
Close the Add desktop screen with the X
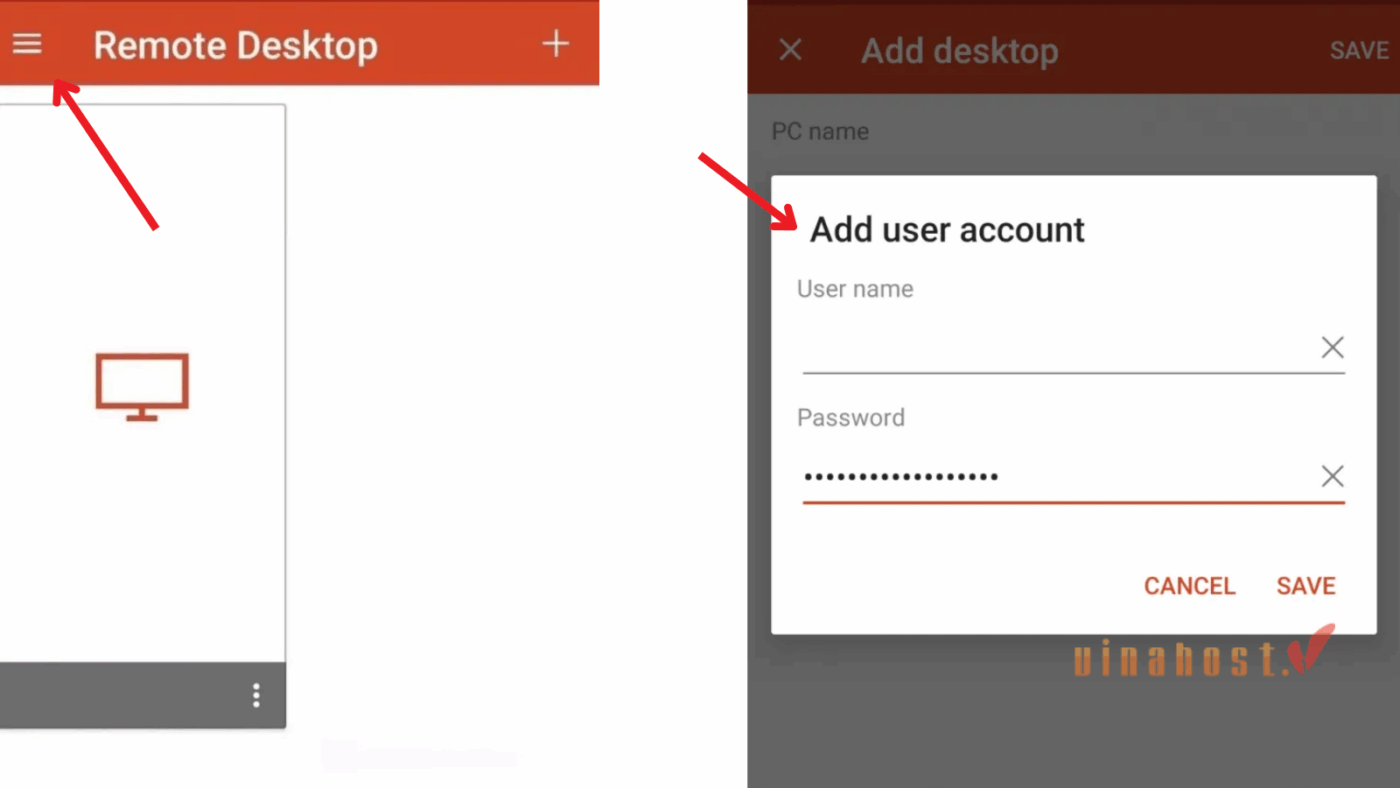[x=790, y=50]
